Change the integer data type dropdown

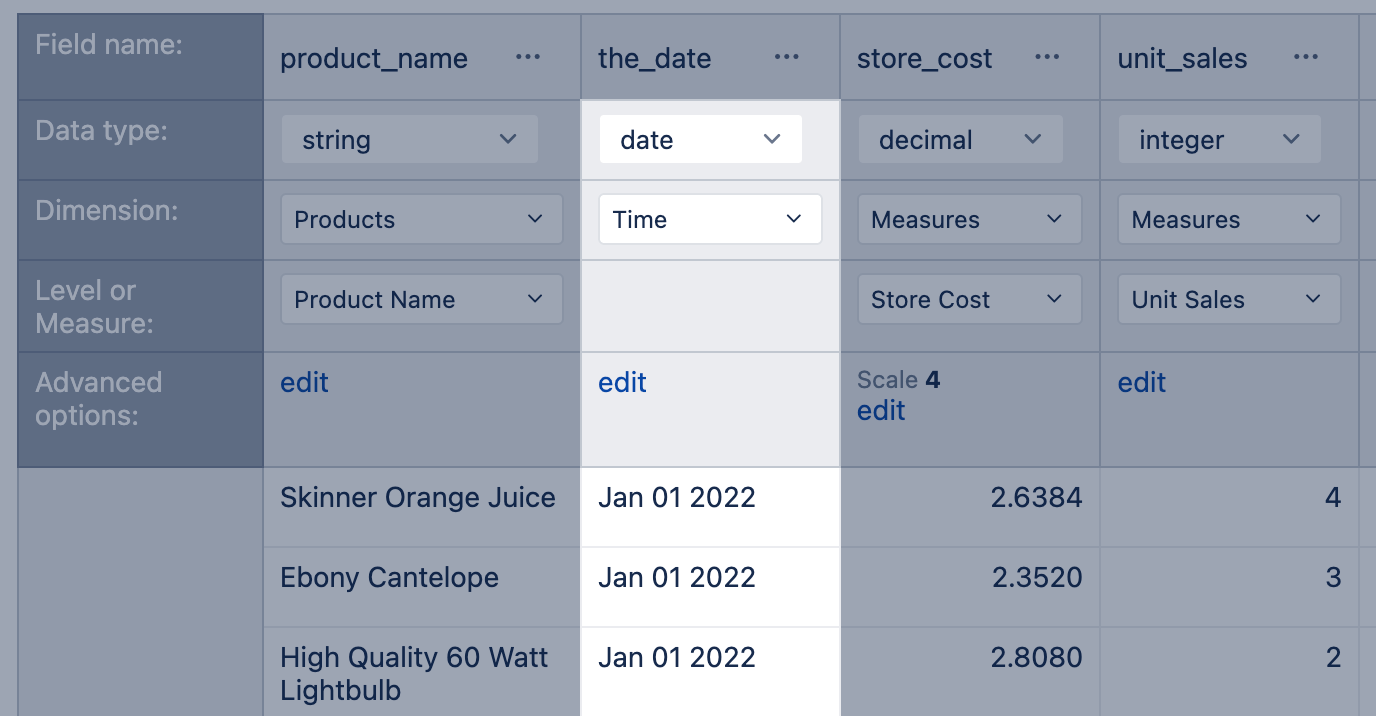point(1219,140)
